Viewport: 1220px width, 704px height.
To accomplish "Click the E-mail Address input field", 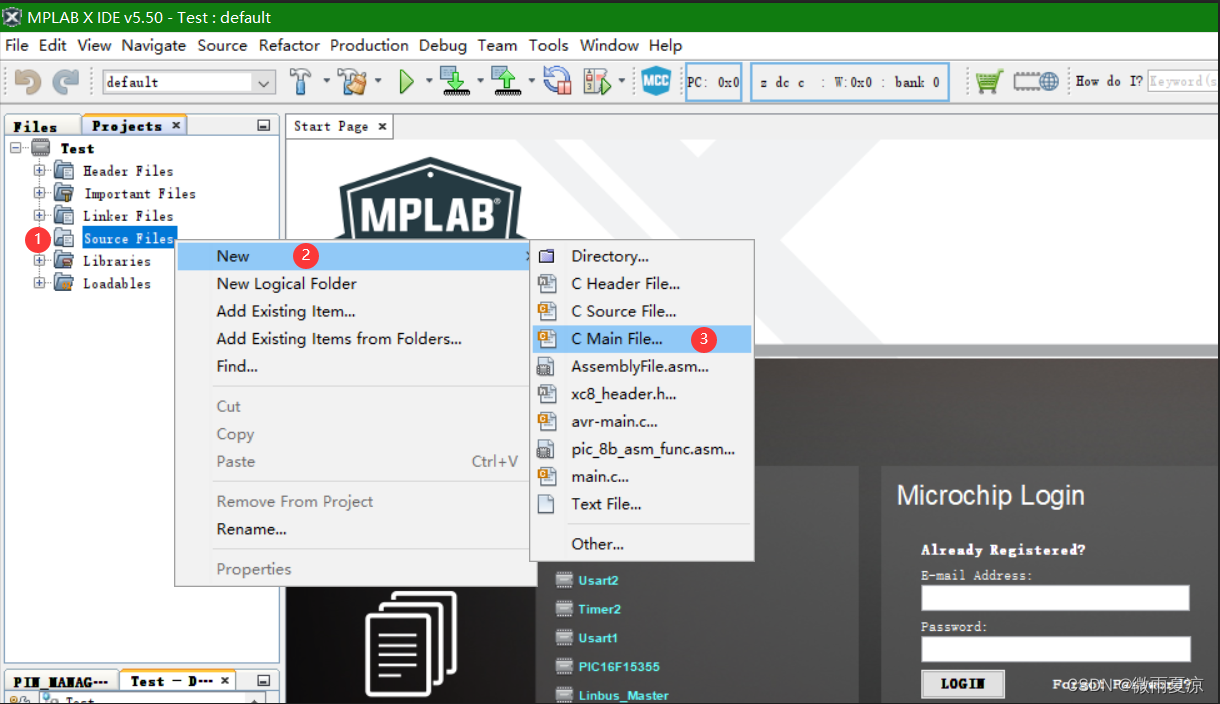I will click(1055, 598).
